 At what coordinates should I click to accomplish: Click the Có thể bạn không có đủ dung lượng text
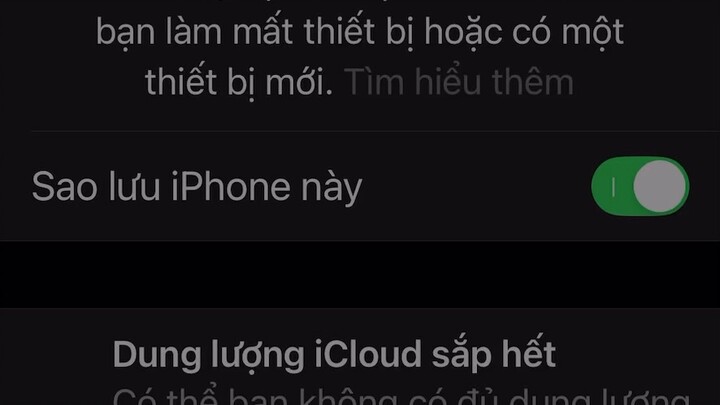[401, 397]
